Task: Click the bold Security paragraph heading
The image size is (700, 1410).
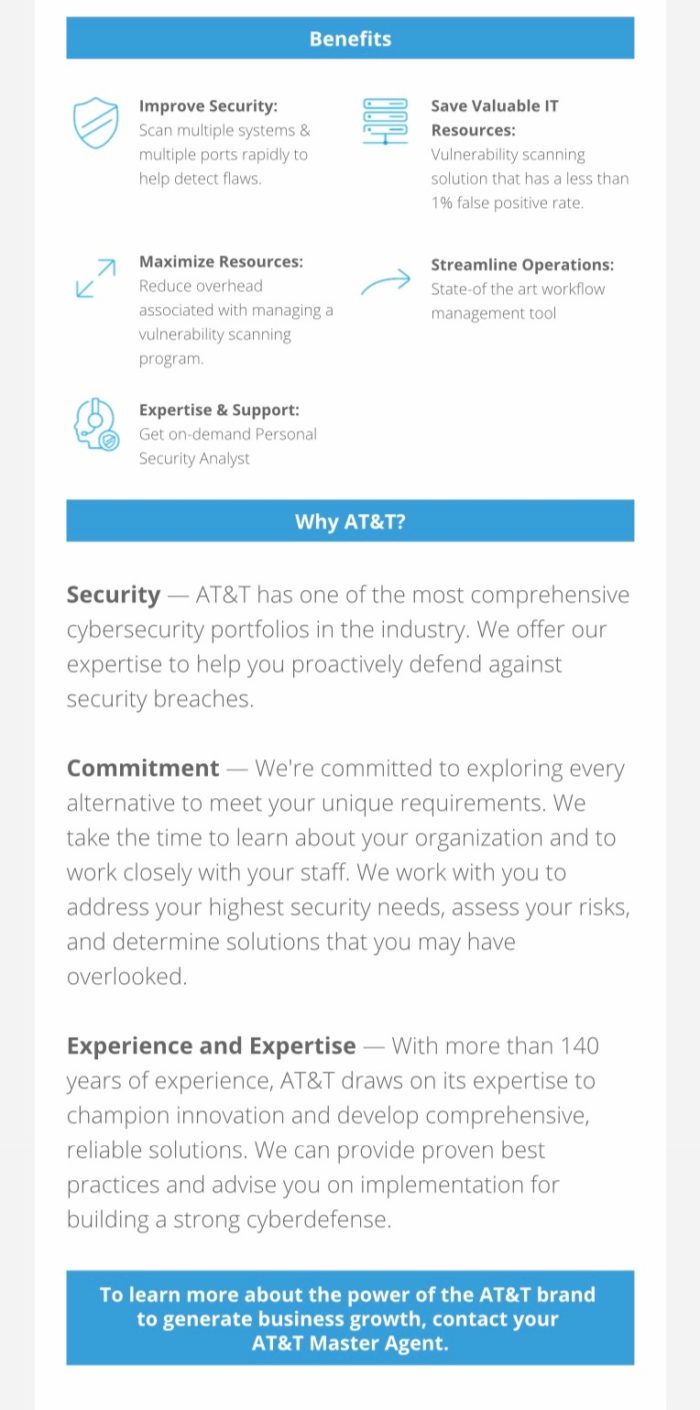Action: point(113,595)
